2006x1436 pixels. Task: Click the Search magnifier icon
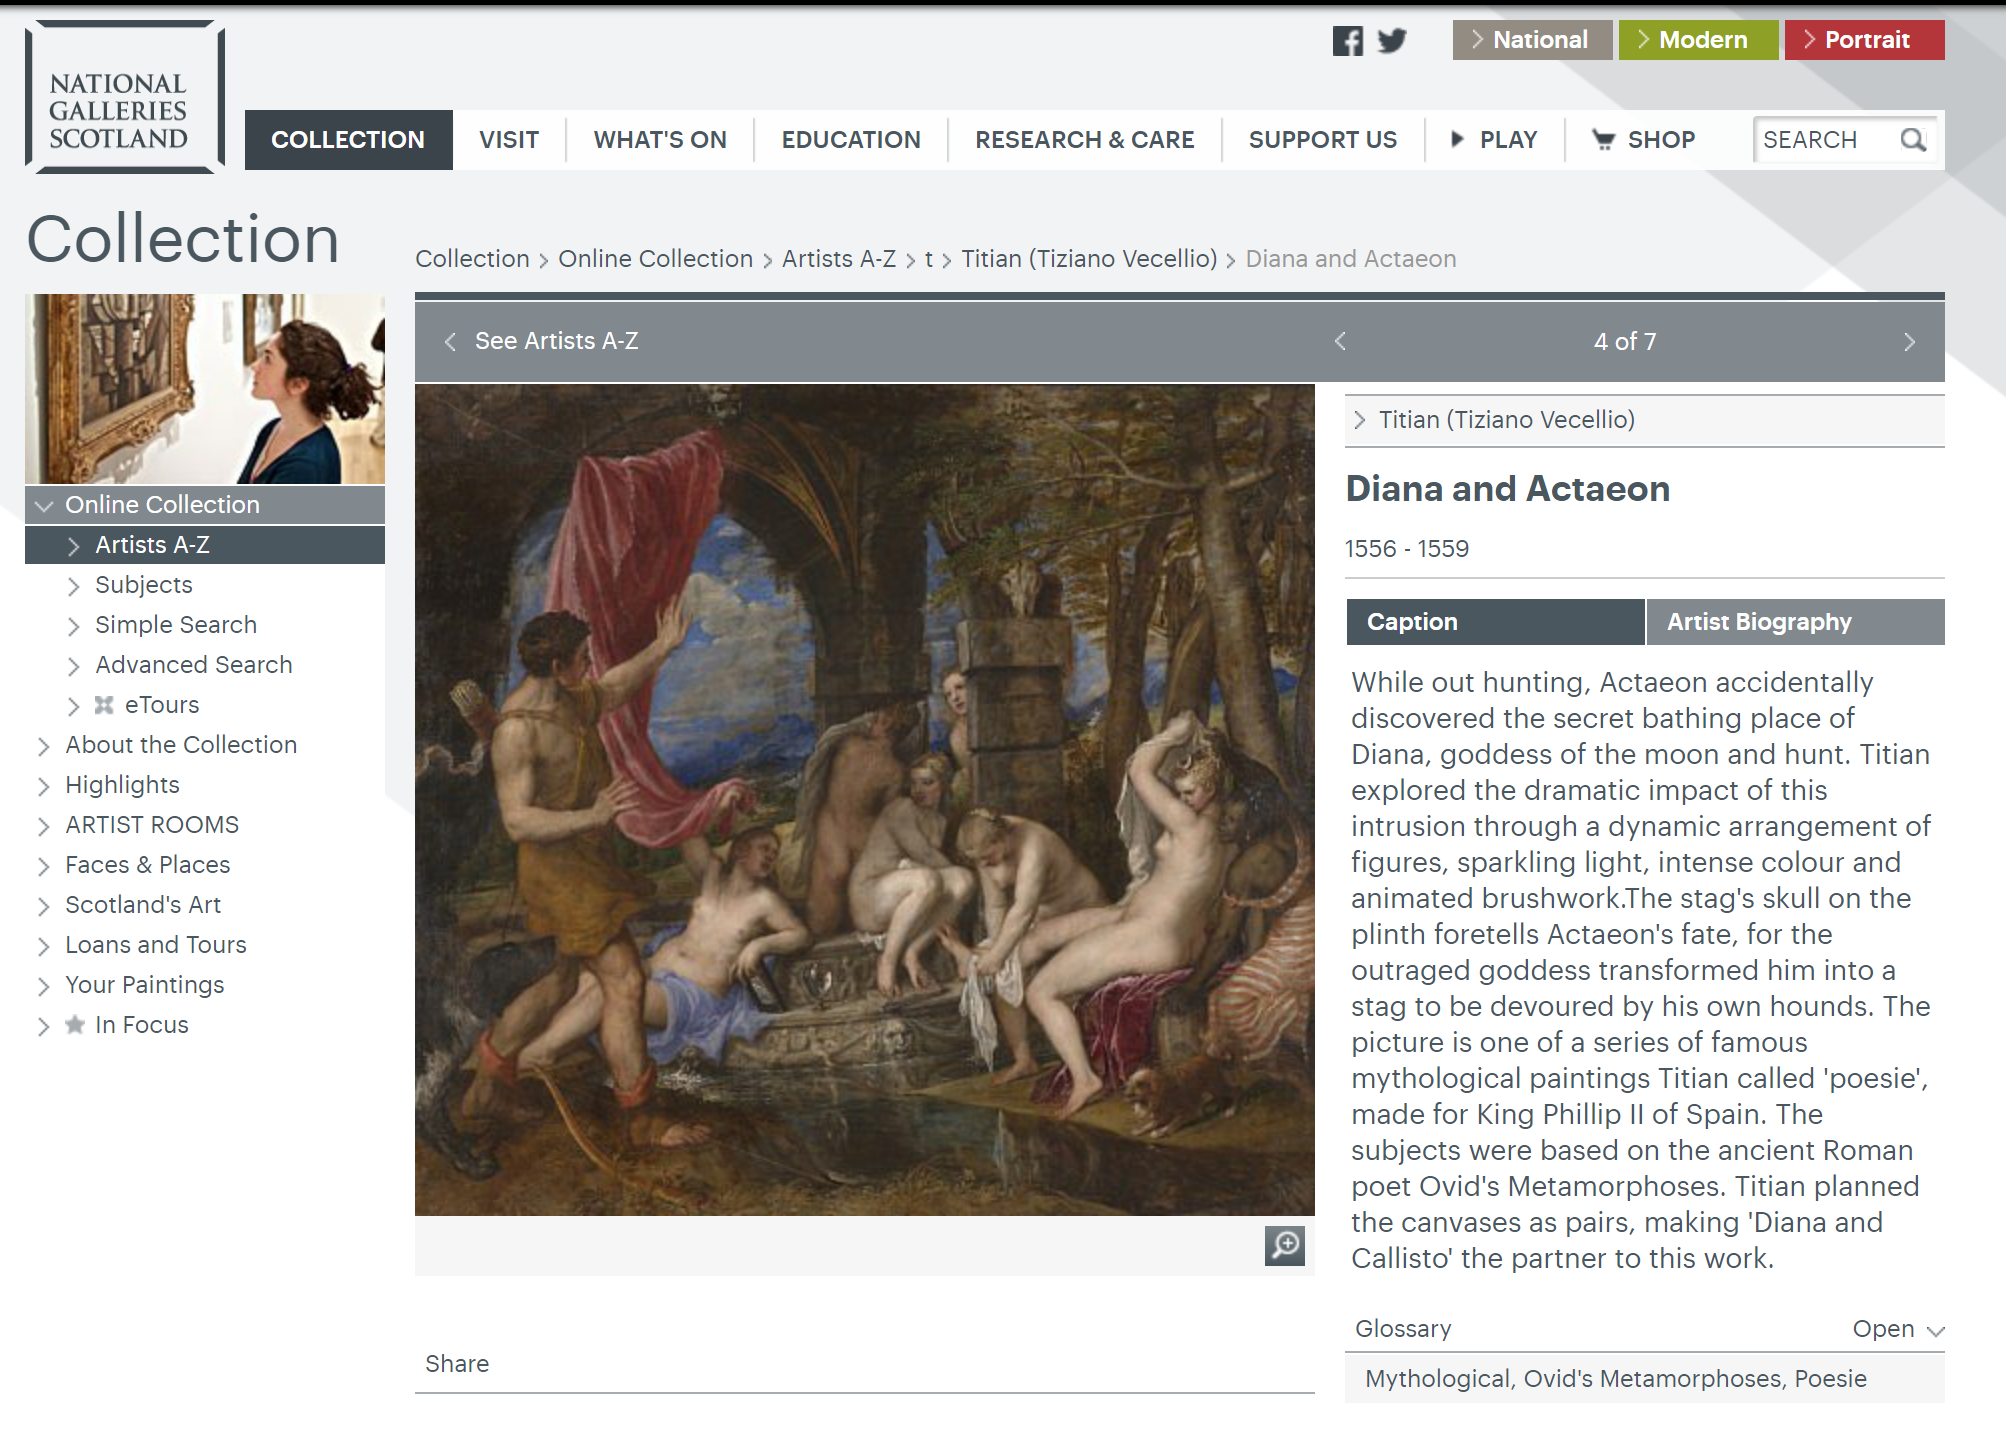[1913, 140]
